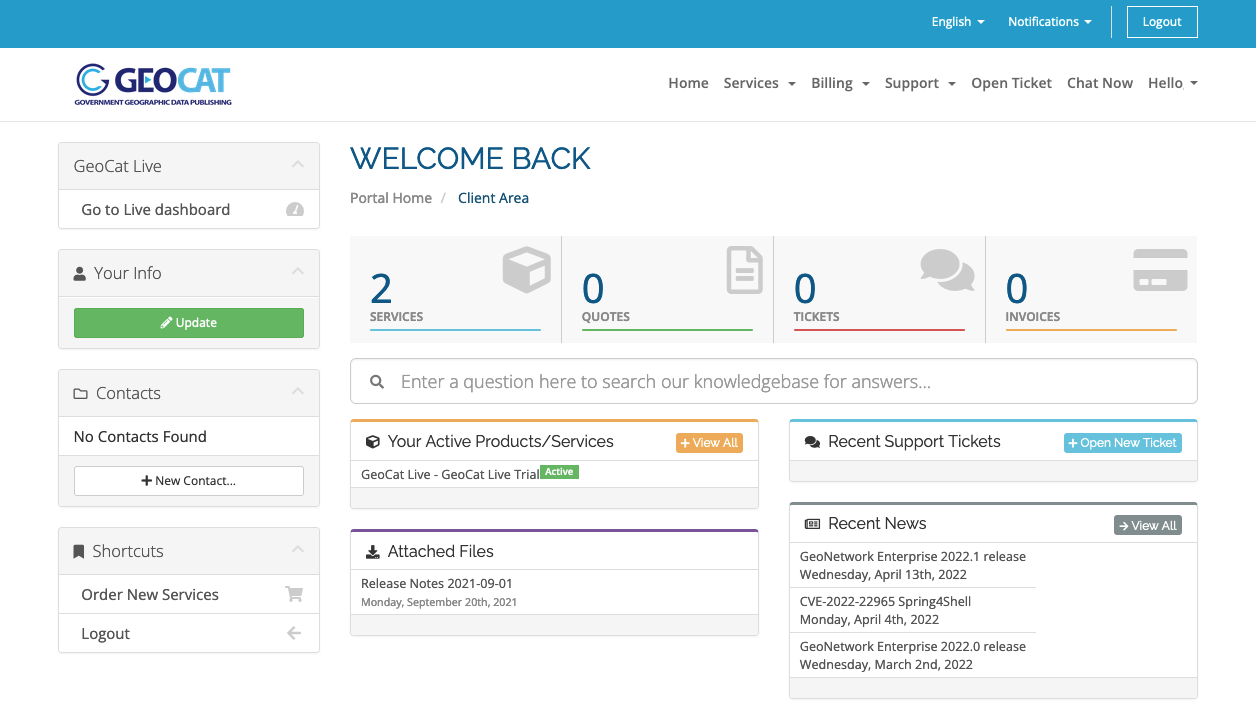Click the left arrow icon in Logout shortcut
The height and width of the screenshot is (720, 1256).
tap(294, 633)
